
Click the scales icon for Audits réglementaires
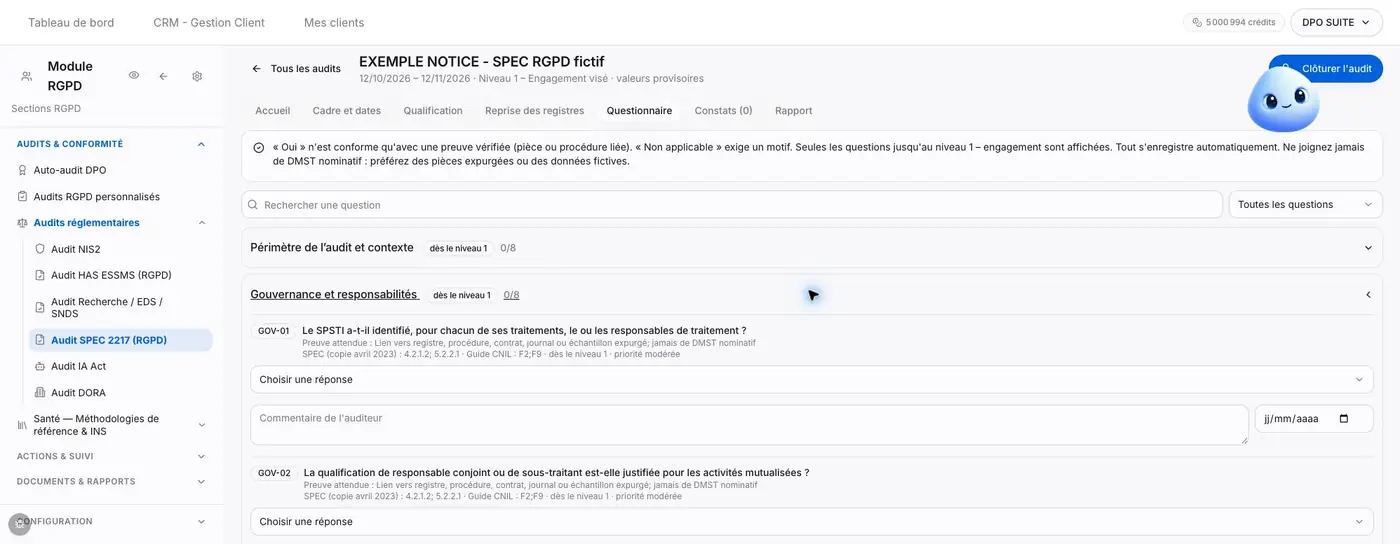23,223
